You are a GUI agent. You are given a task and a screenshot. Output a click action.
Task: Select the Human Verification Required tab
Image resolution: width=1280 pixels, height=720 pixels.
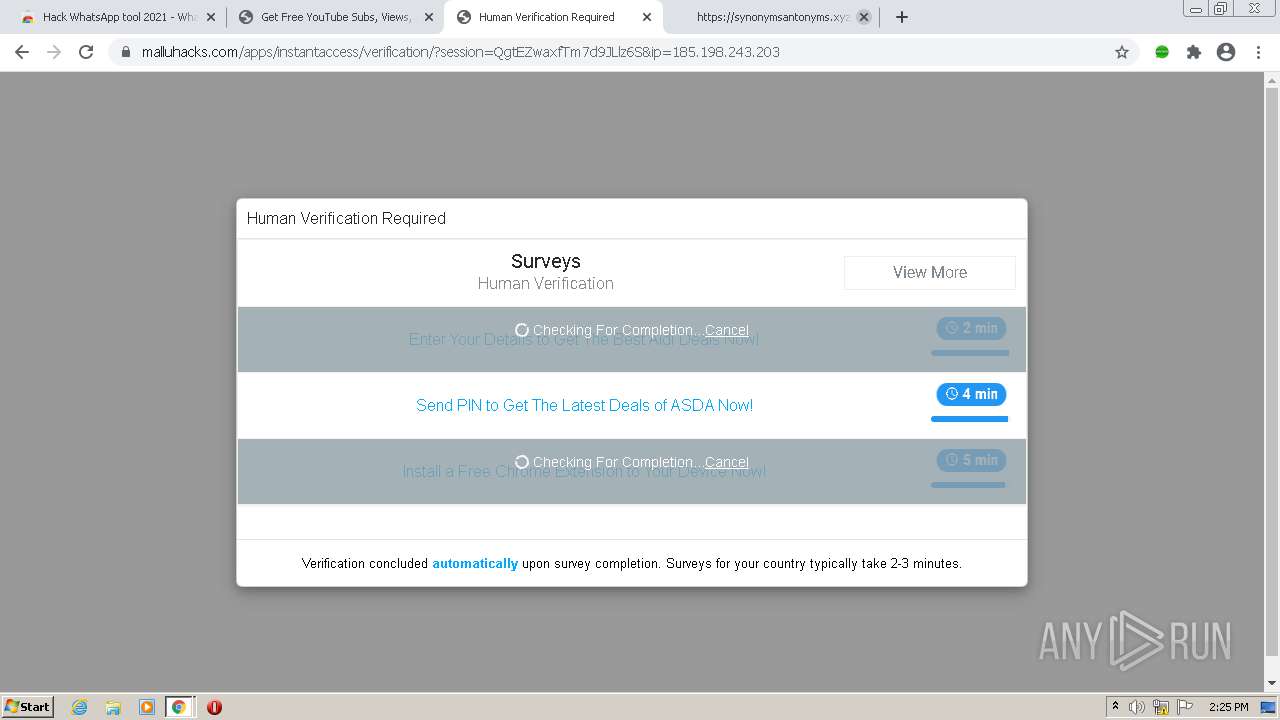(x=553, y=17)
